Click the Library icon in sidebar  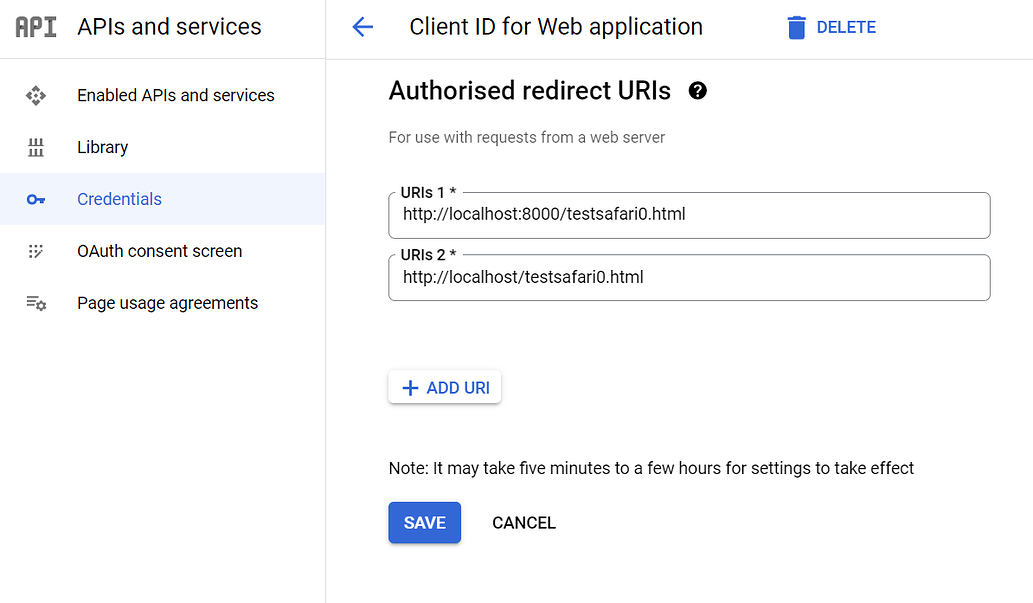(36, 148)
